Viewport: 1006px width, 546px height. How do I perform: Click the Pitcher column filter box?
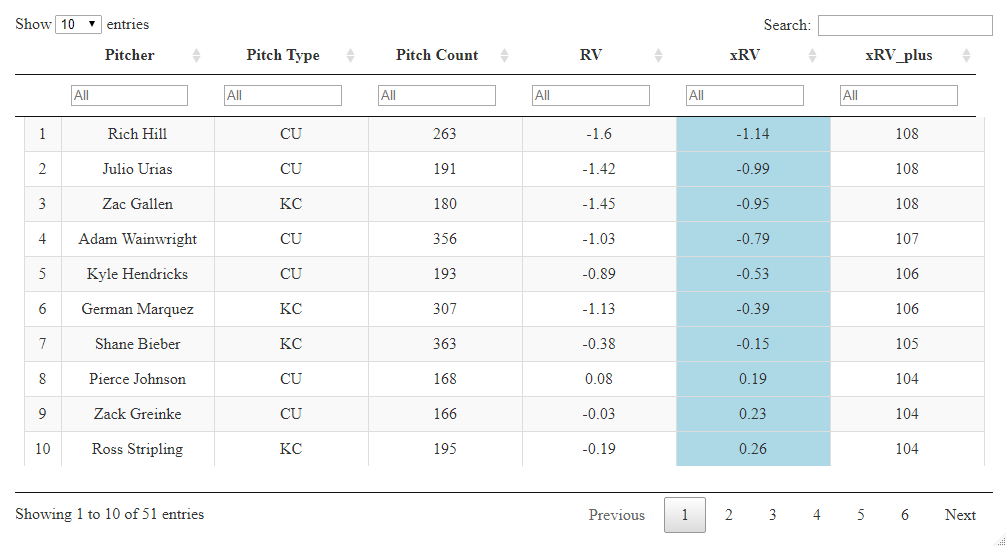[x=129, y=95]
